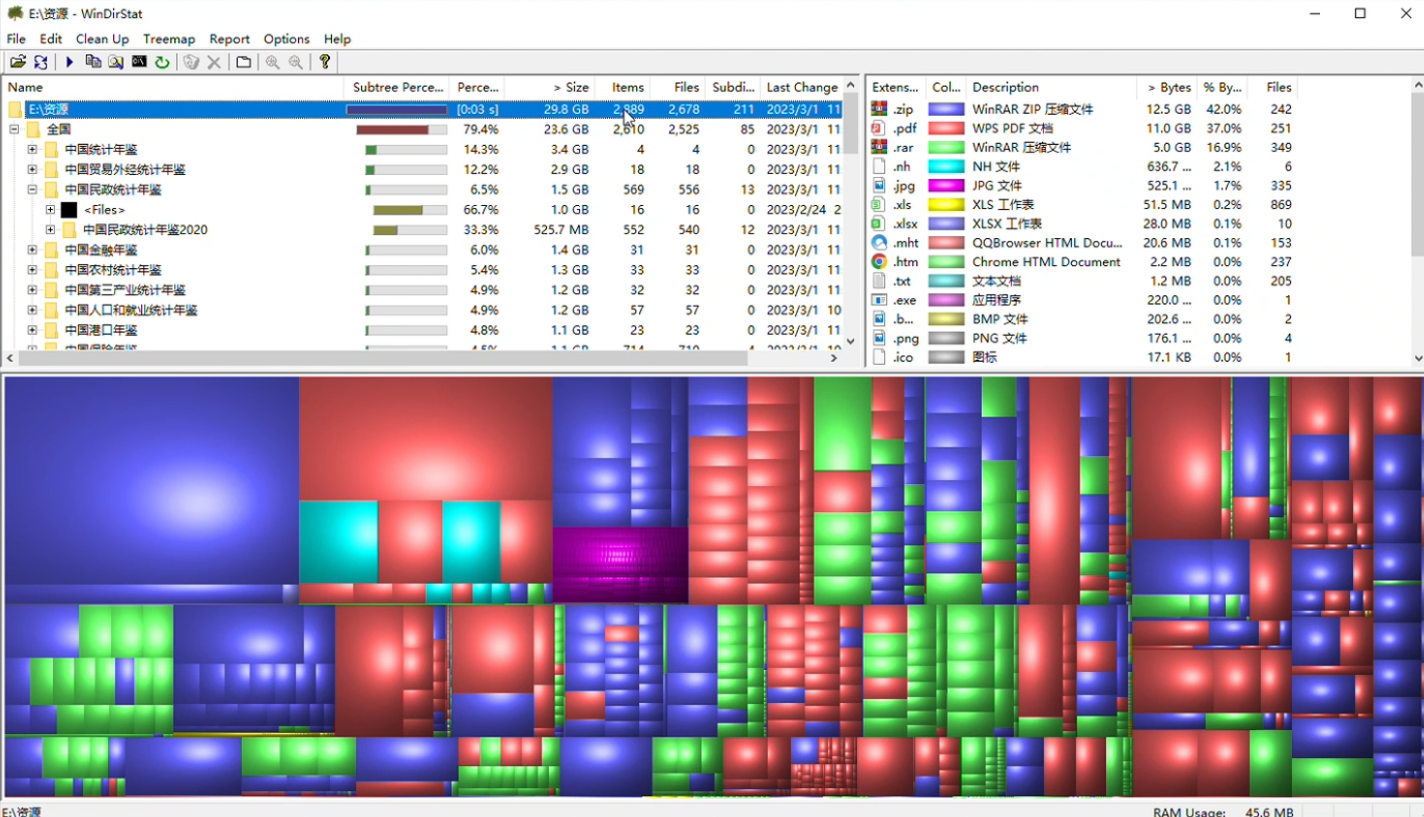1424x817 pixels.
Task: Collapse the 全国 folder tree node
Action: click(15, 129)
